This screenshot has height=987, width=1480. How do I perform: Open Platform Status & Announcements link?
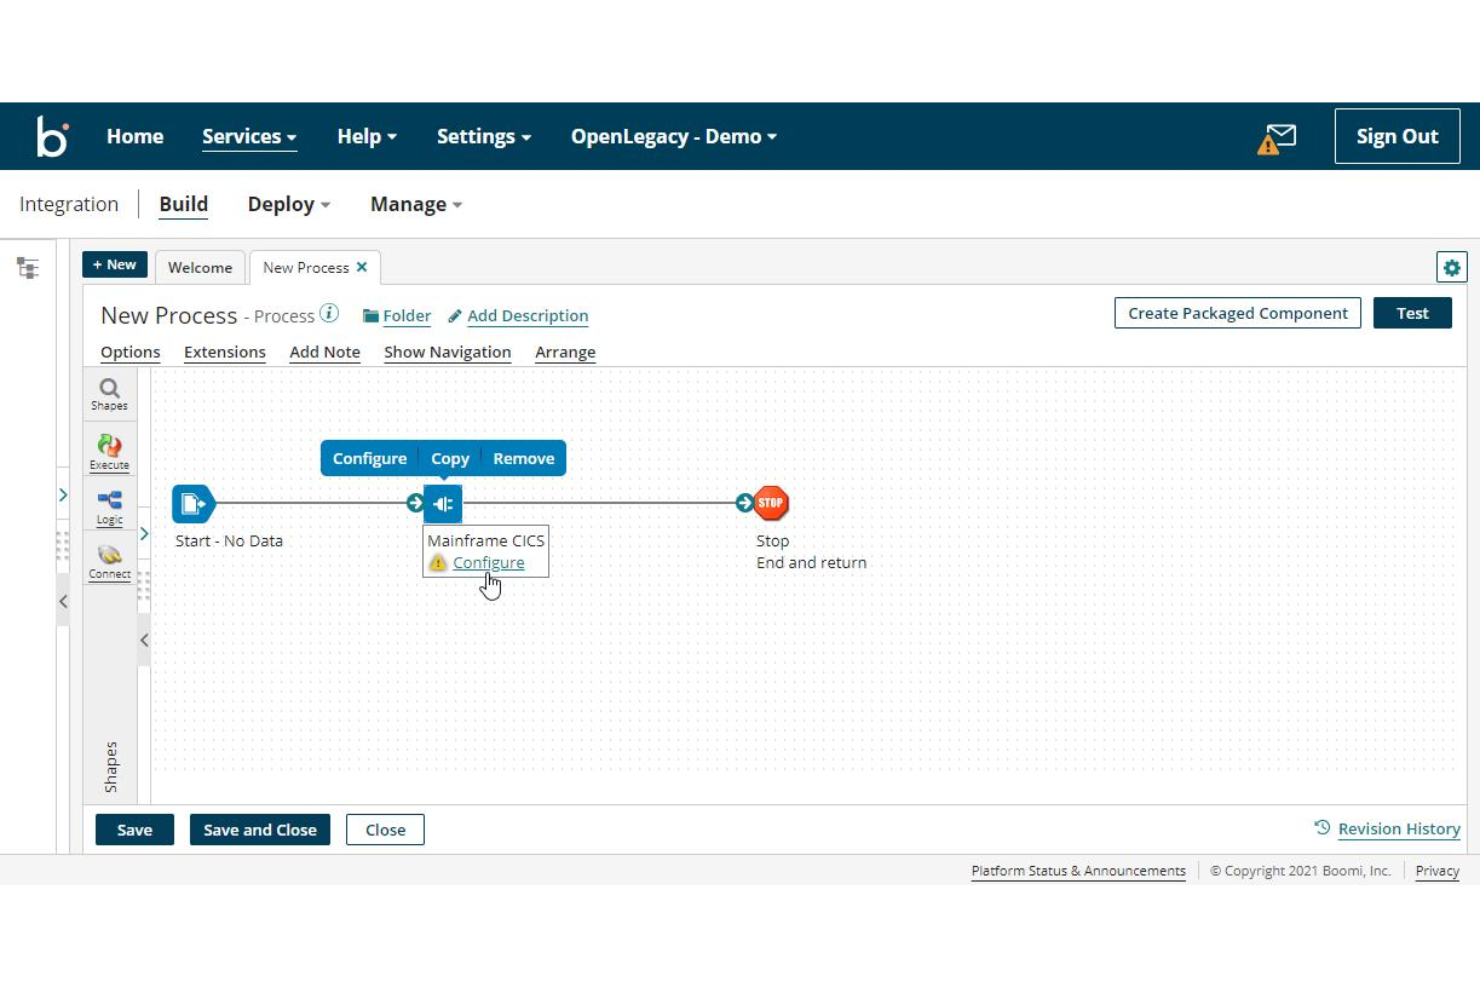click(x=1078, y=871)
